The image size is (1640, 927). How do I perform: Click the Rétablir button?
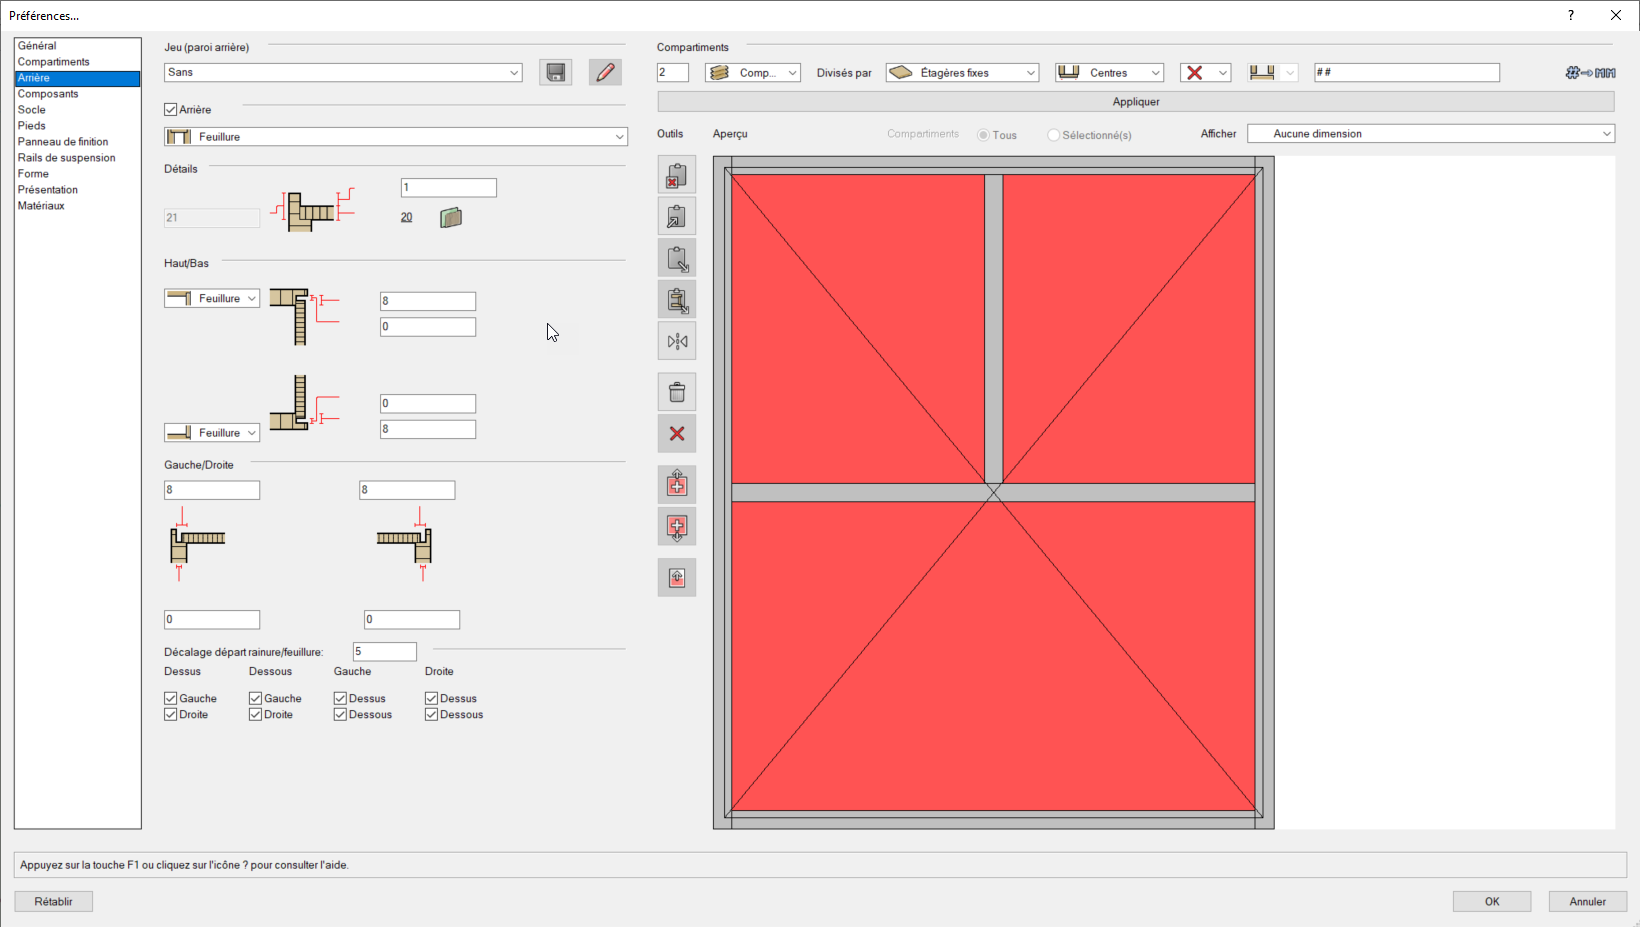53,901
